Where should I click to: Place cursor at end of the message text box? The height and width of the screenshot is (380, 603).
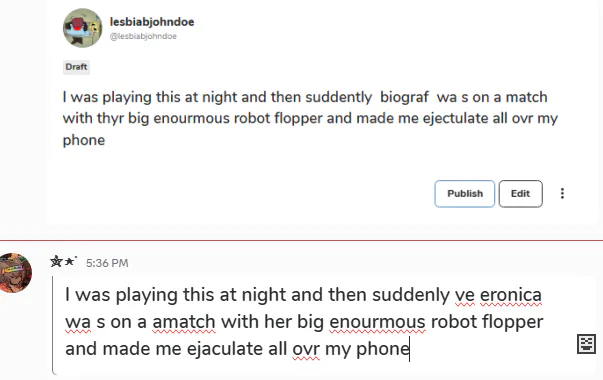pyautogui.click(x=410, y=349)
